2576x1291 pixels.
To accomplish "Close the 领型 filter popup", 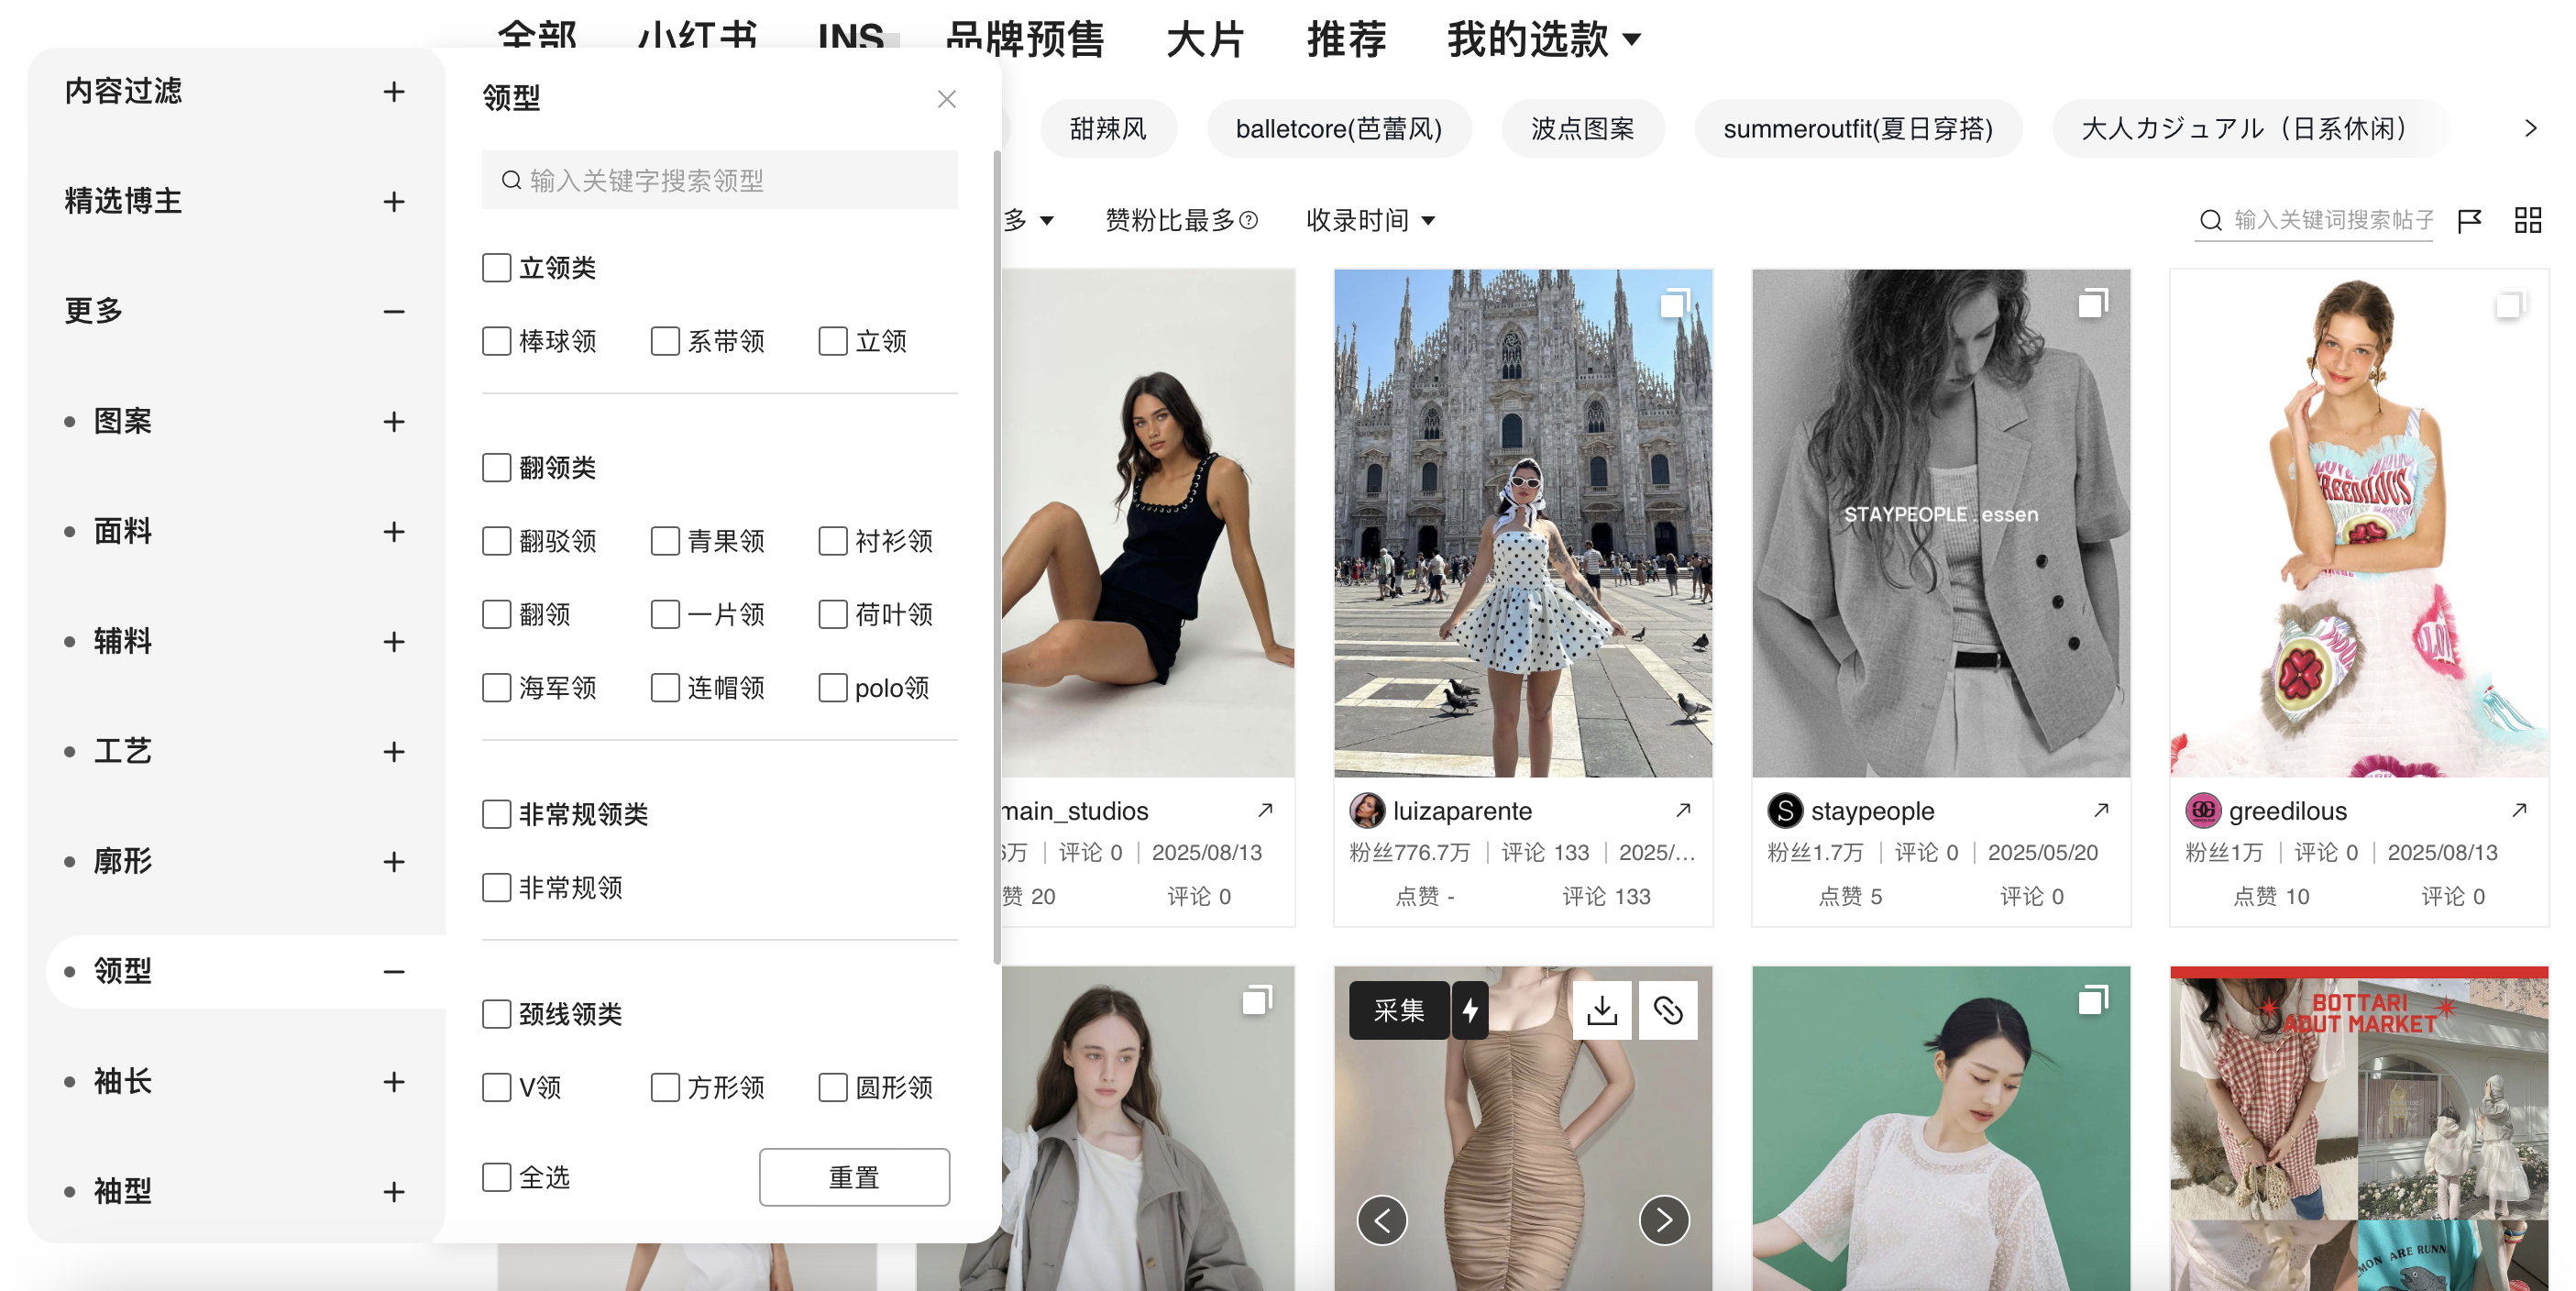I will pyautogui.click(x=946, y=99).
